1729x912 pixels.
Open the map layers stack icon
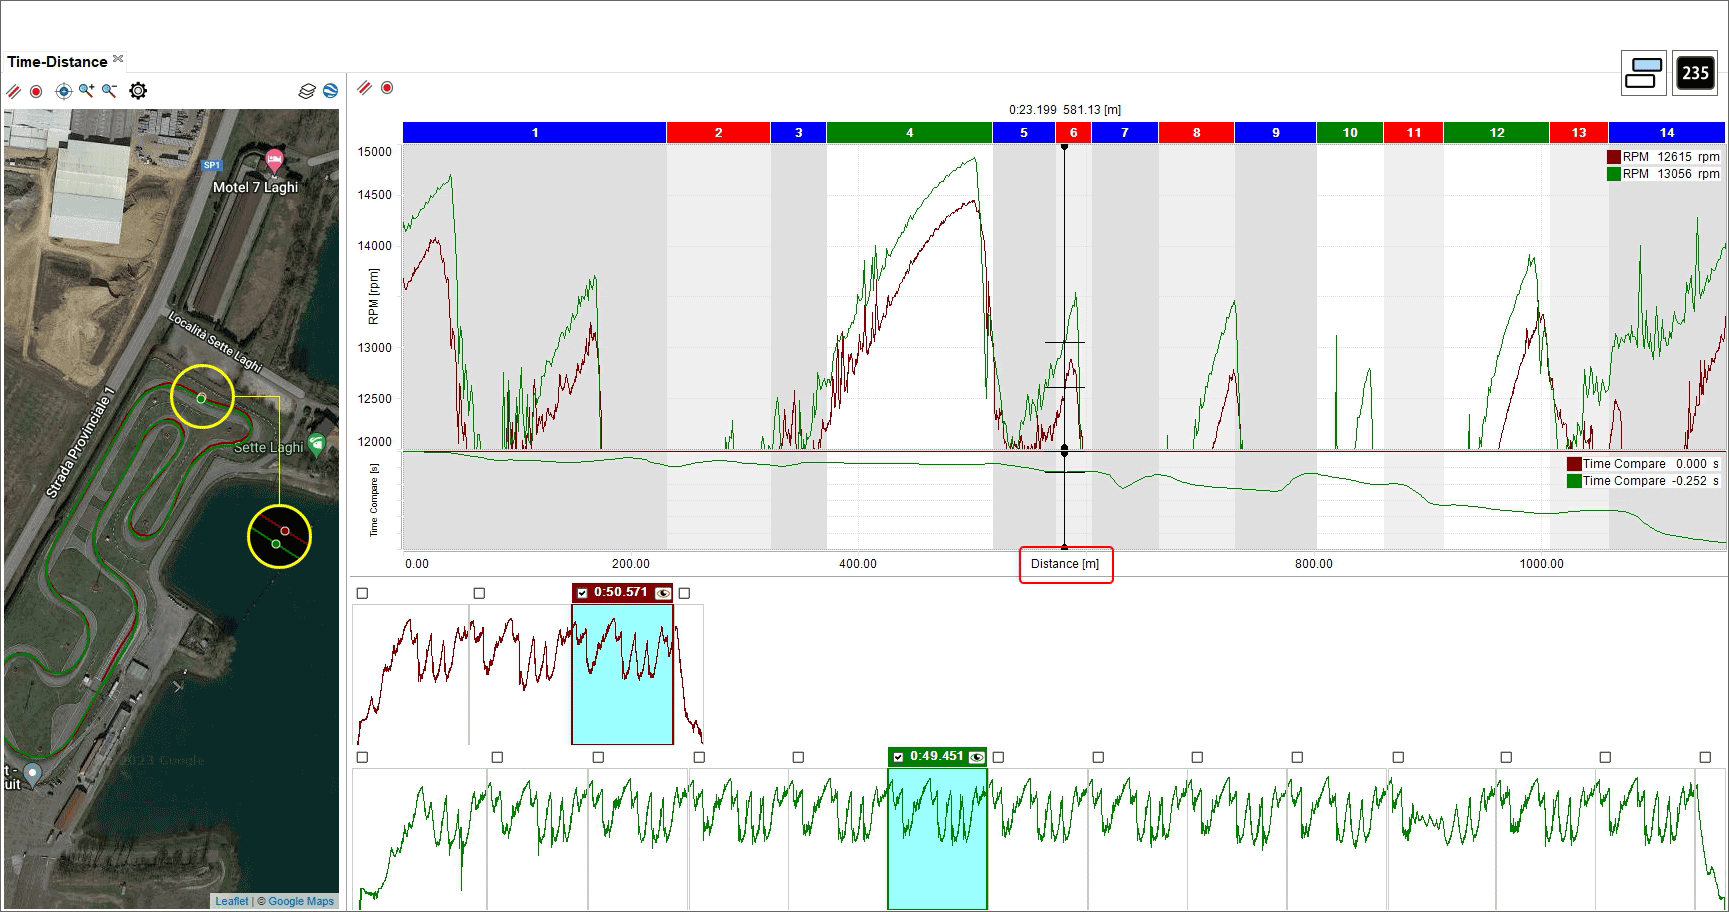[x=307, y=91]
